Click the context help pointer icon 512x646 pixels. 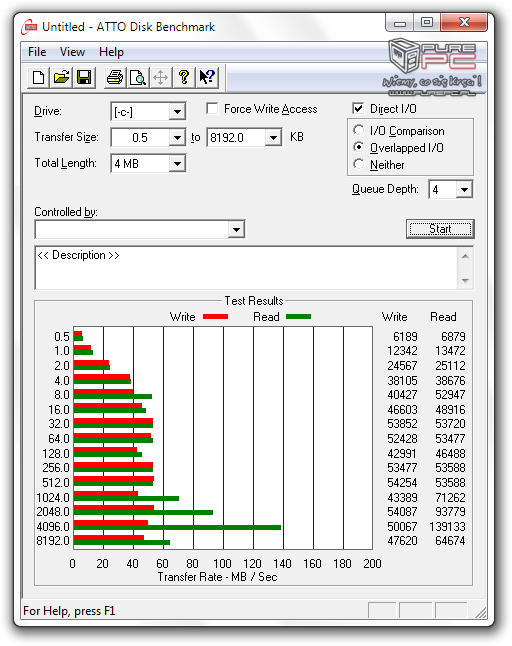tap(207, 77)
